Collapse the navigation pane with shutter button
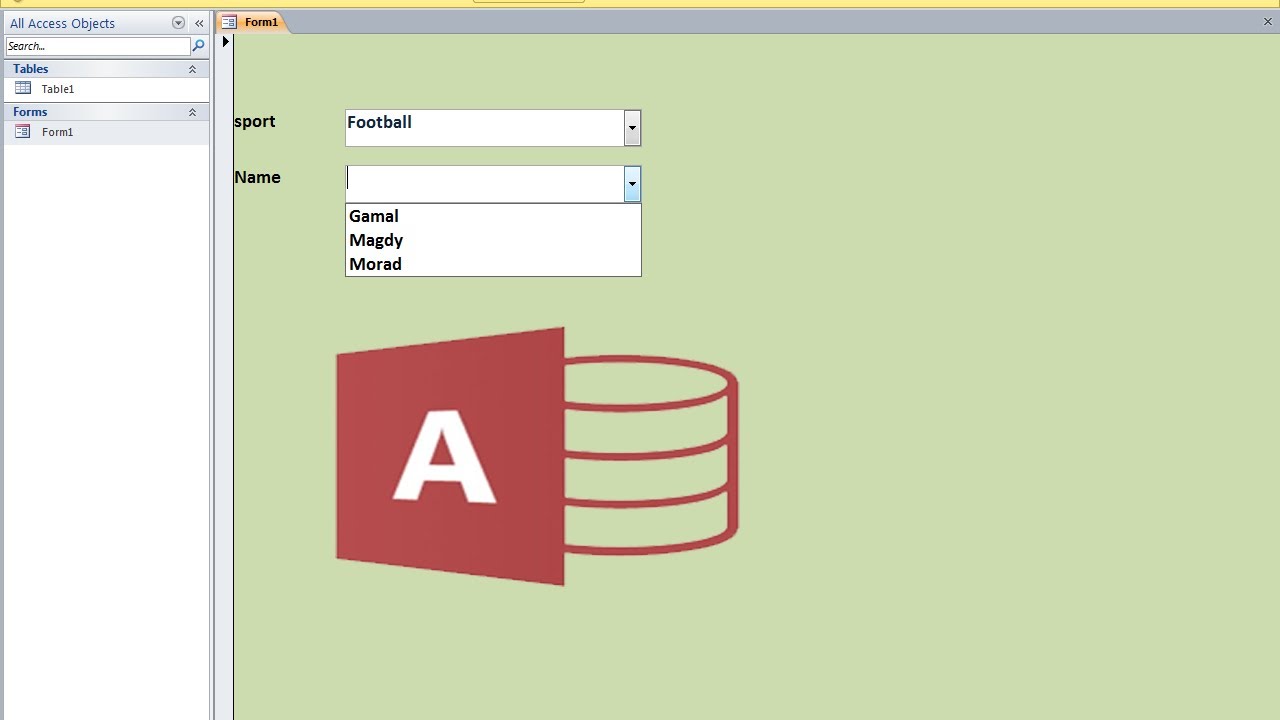 199,23
